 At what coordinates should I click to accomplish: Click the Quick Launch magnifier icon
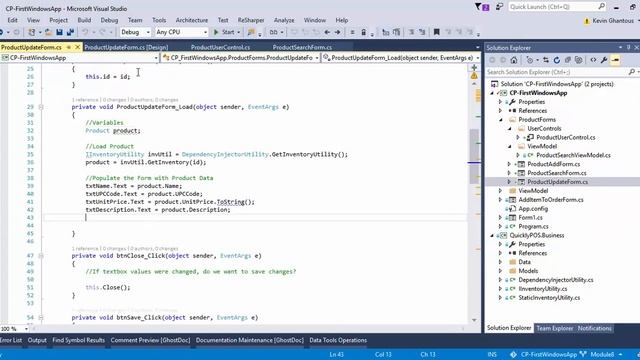[x=602, y=7]
